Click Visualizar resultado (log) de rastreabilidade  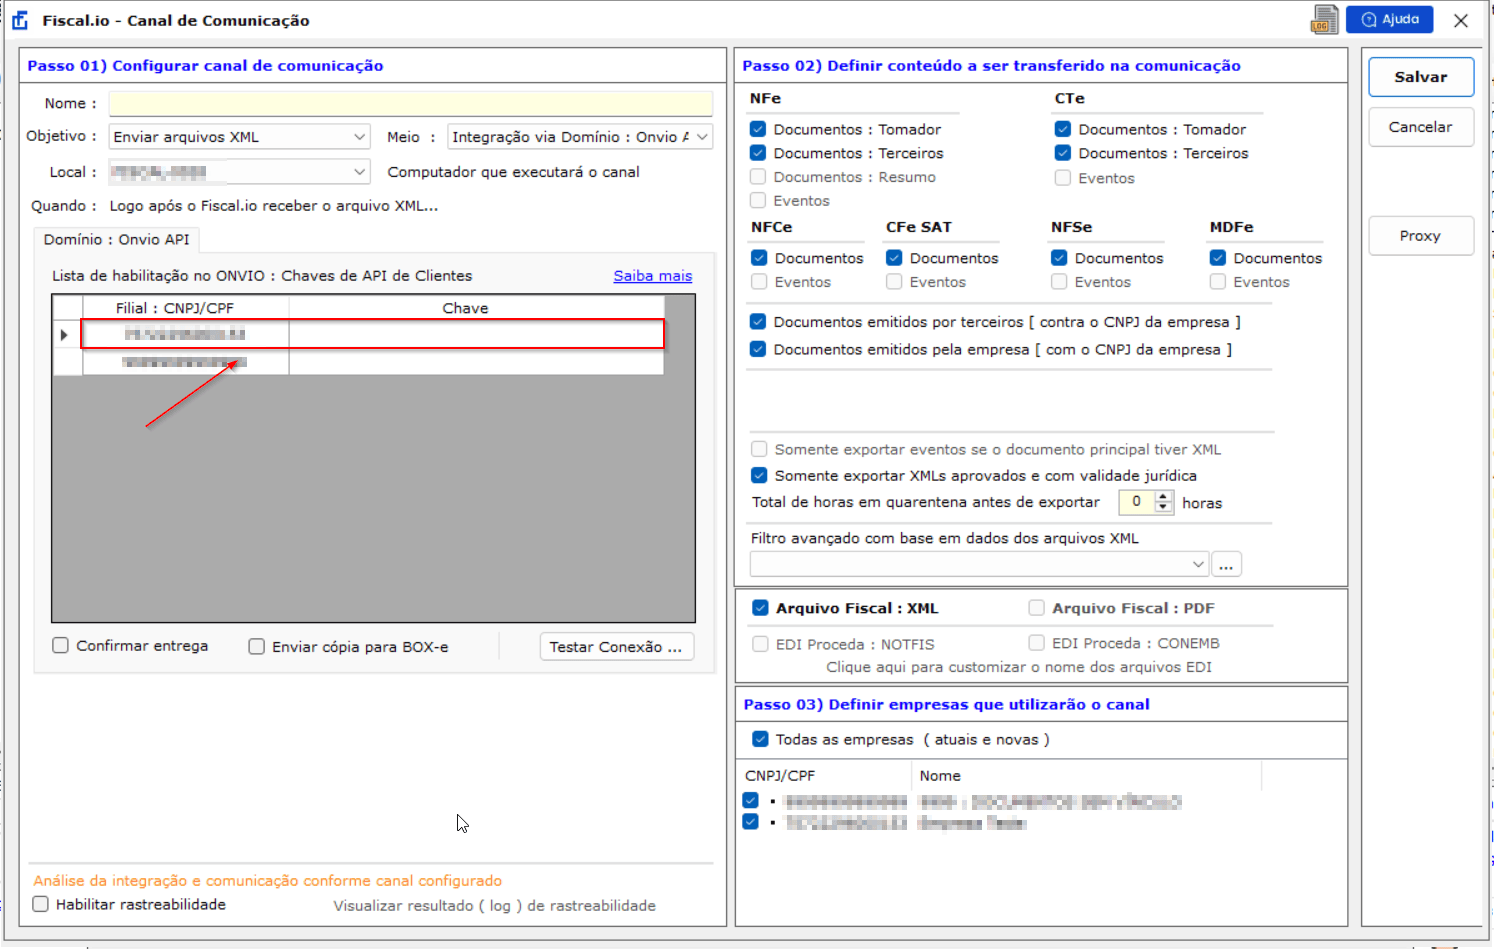[x=495, y=906]
